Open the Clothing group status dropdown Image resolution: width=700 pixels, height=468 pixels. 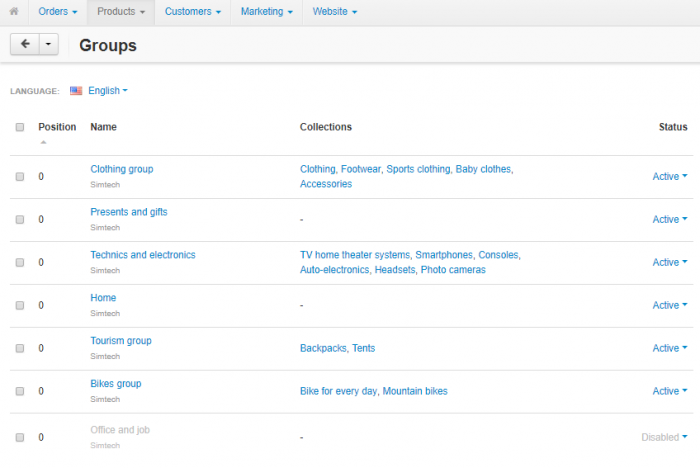pos(670,176)
